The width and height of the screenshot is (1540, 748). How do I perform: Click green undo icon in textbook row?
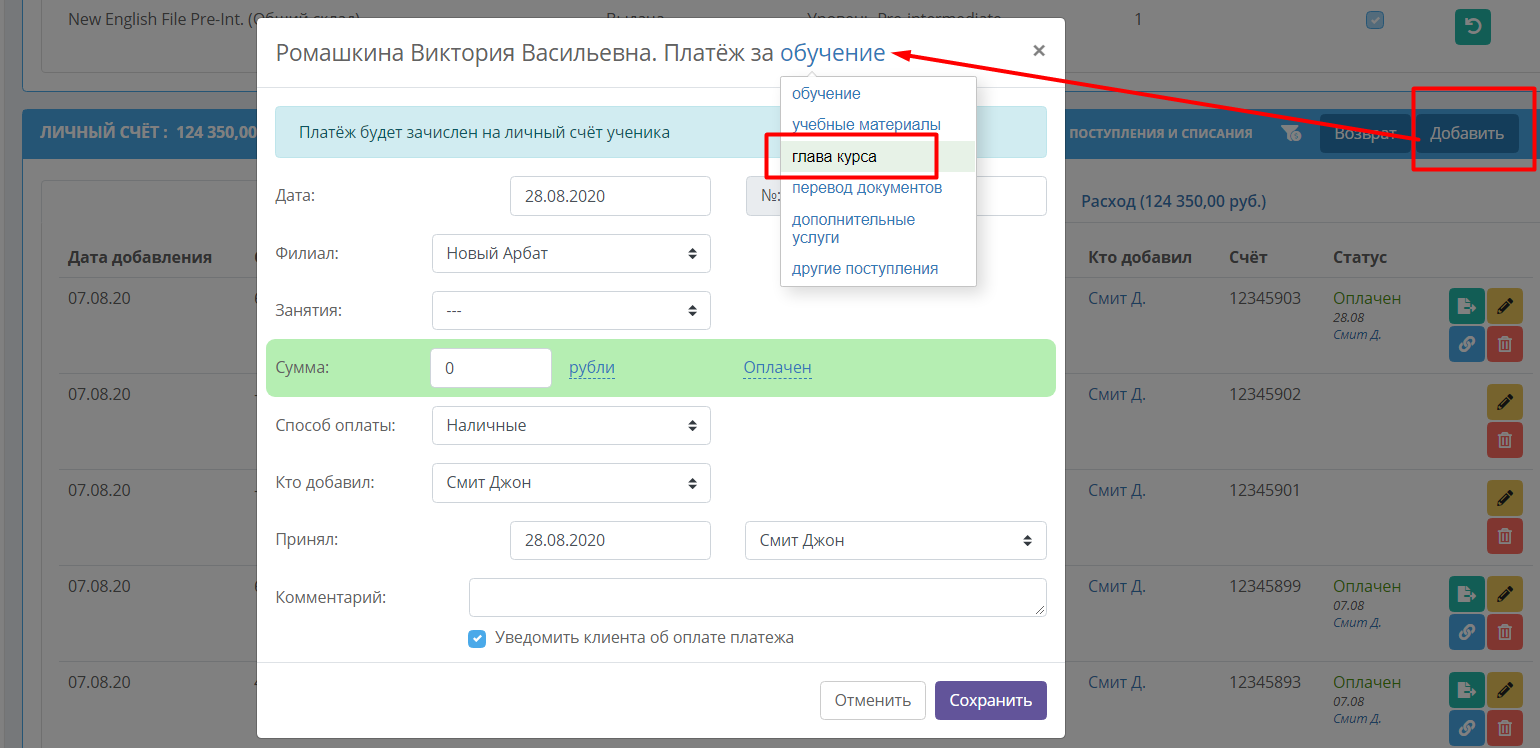pyautogui.click(x=1472, y=27)
